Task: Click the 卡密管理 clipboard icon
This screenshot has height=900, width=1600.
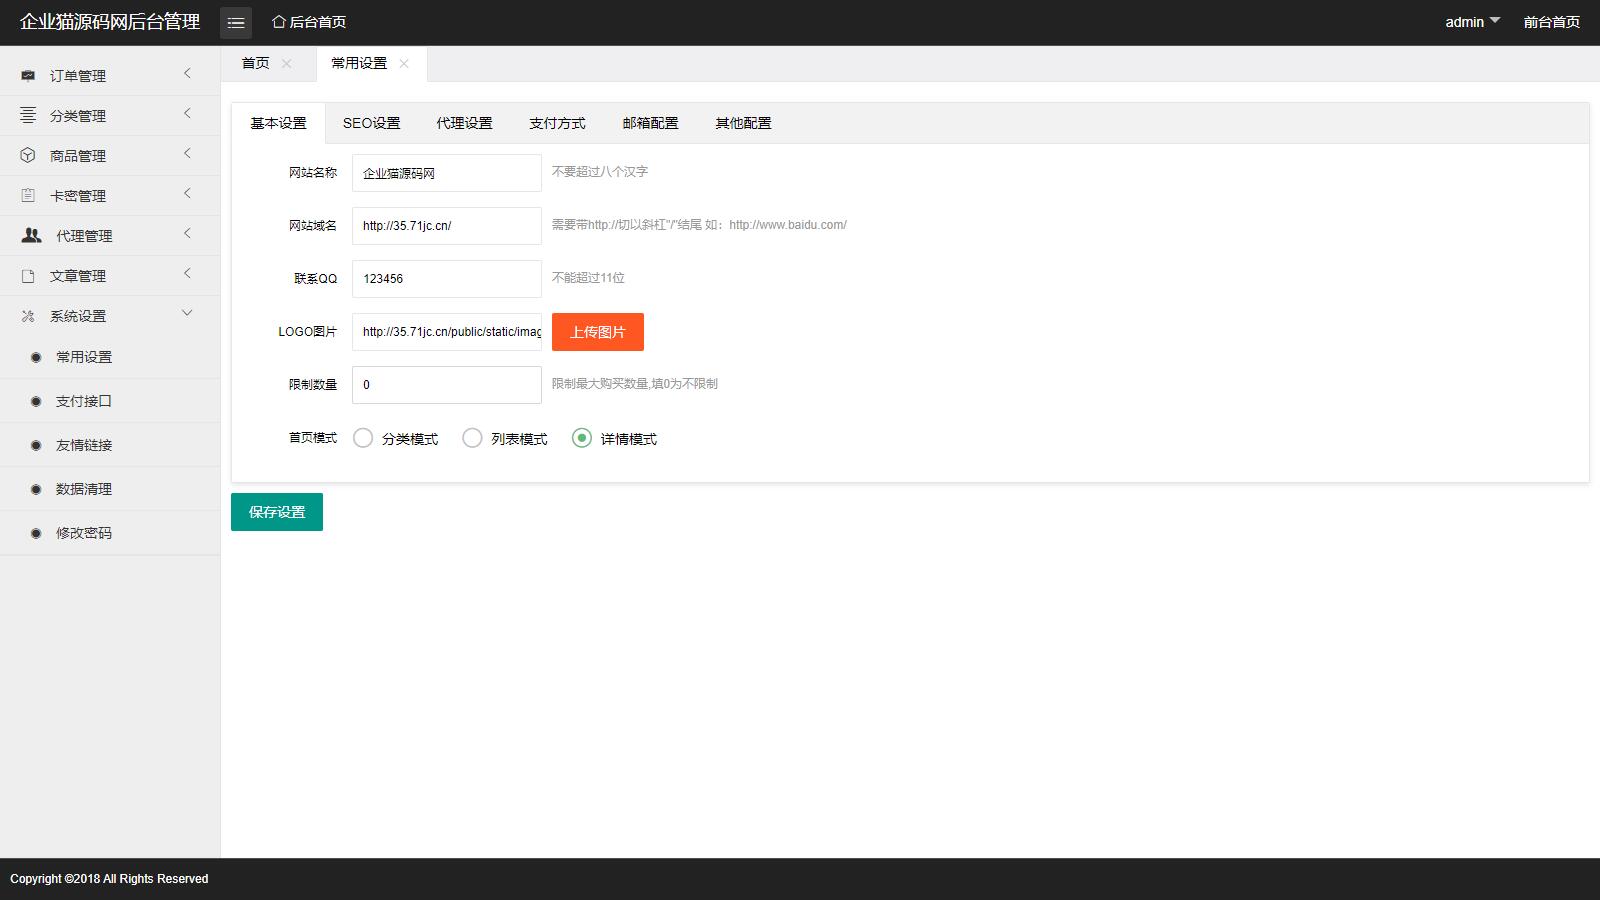Action: [x=28, y=196]
